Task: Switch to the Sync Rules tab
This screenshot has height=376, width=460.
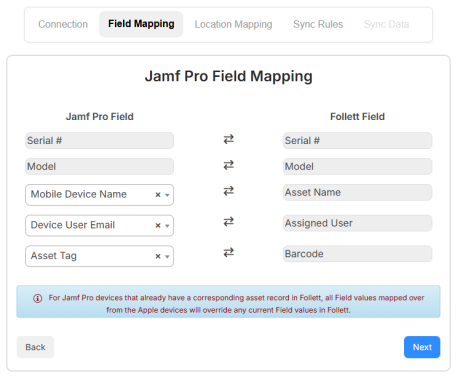Action: click(318, 24)
